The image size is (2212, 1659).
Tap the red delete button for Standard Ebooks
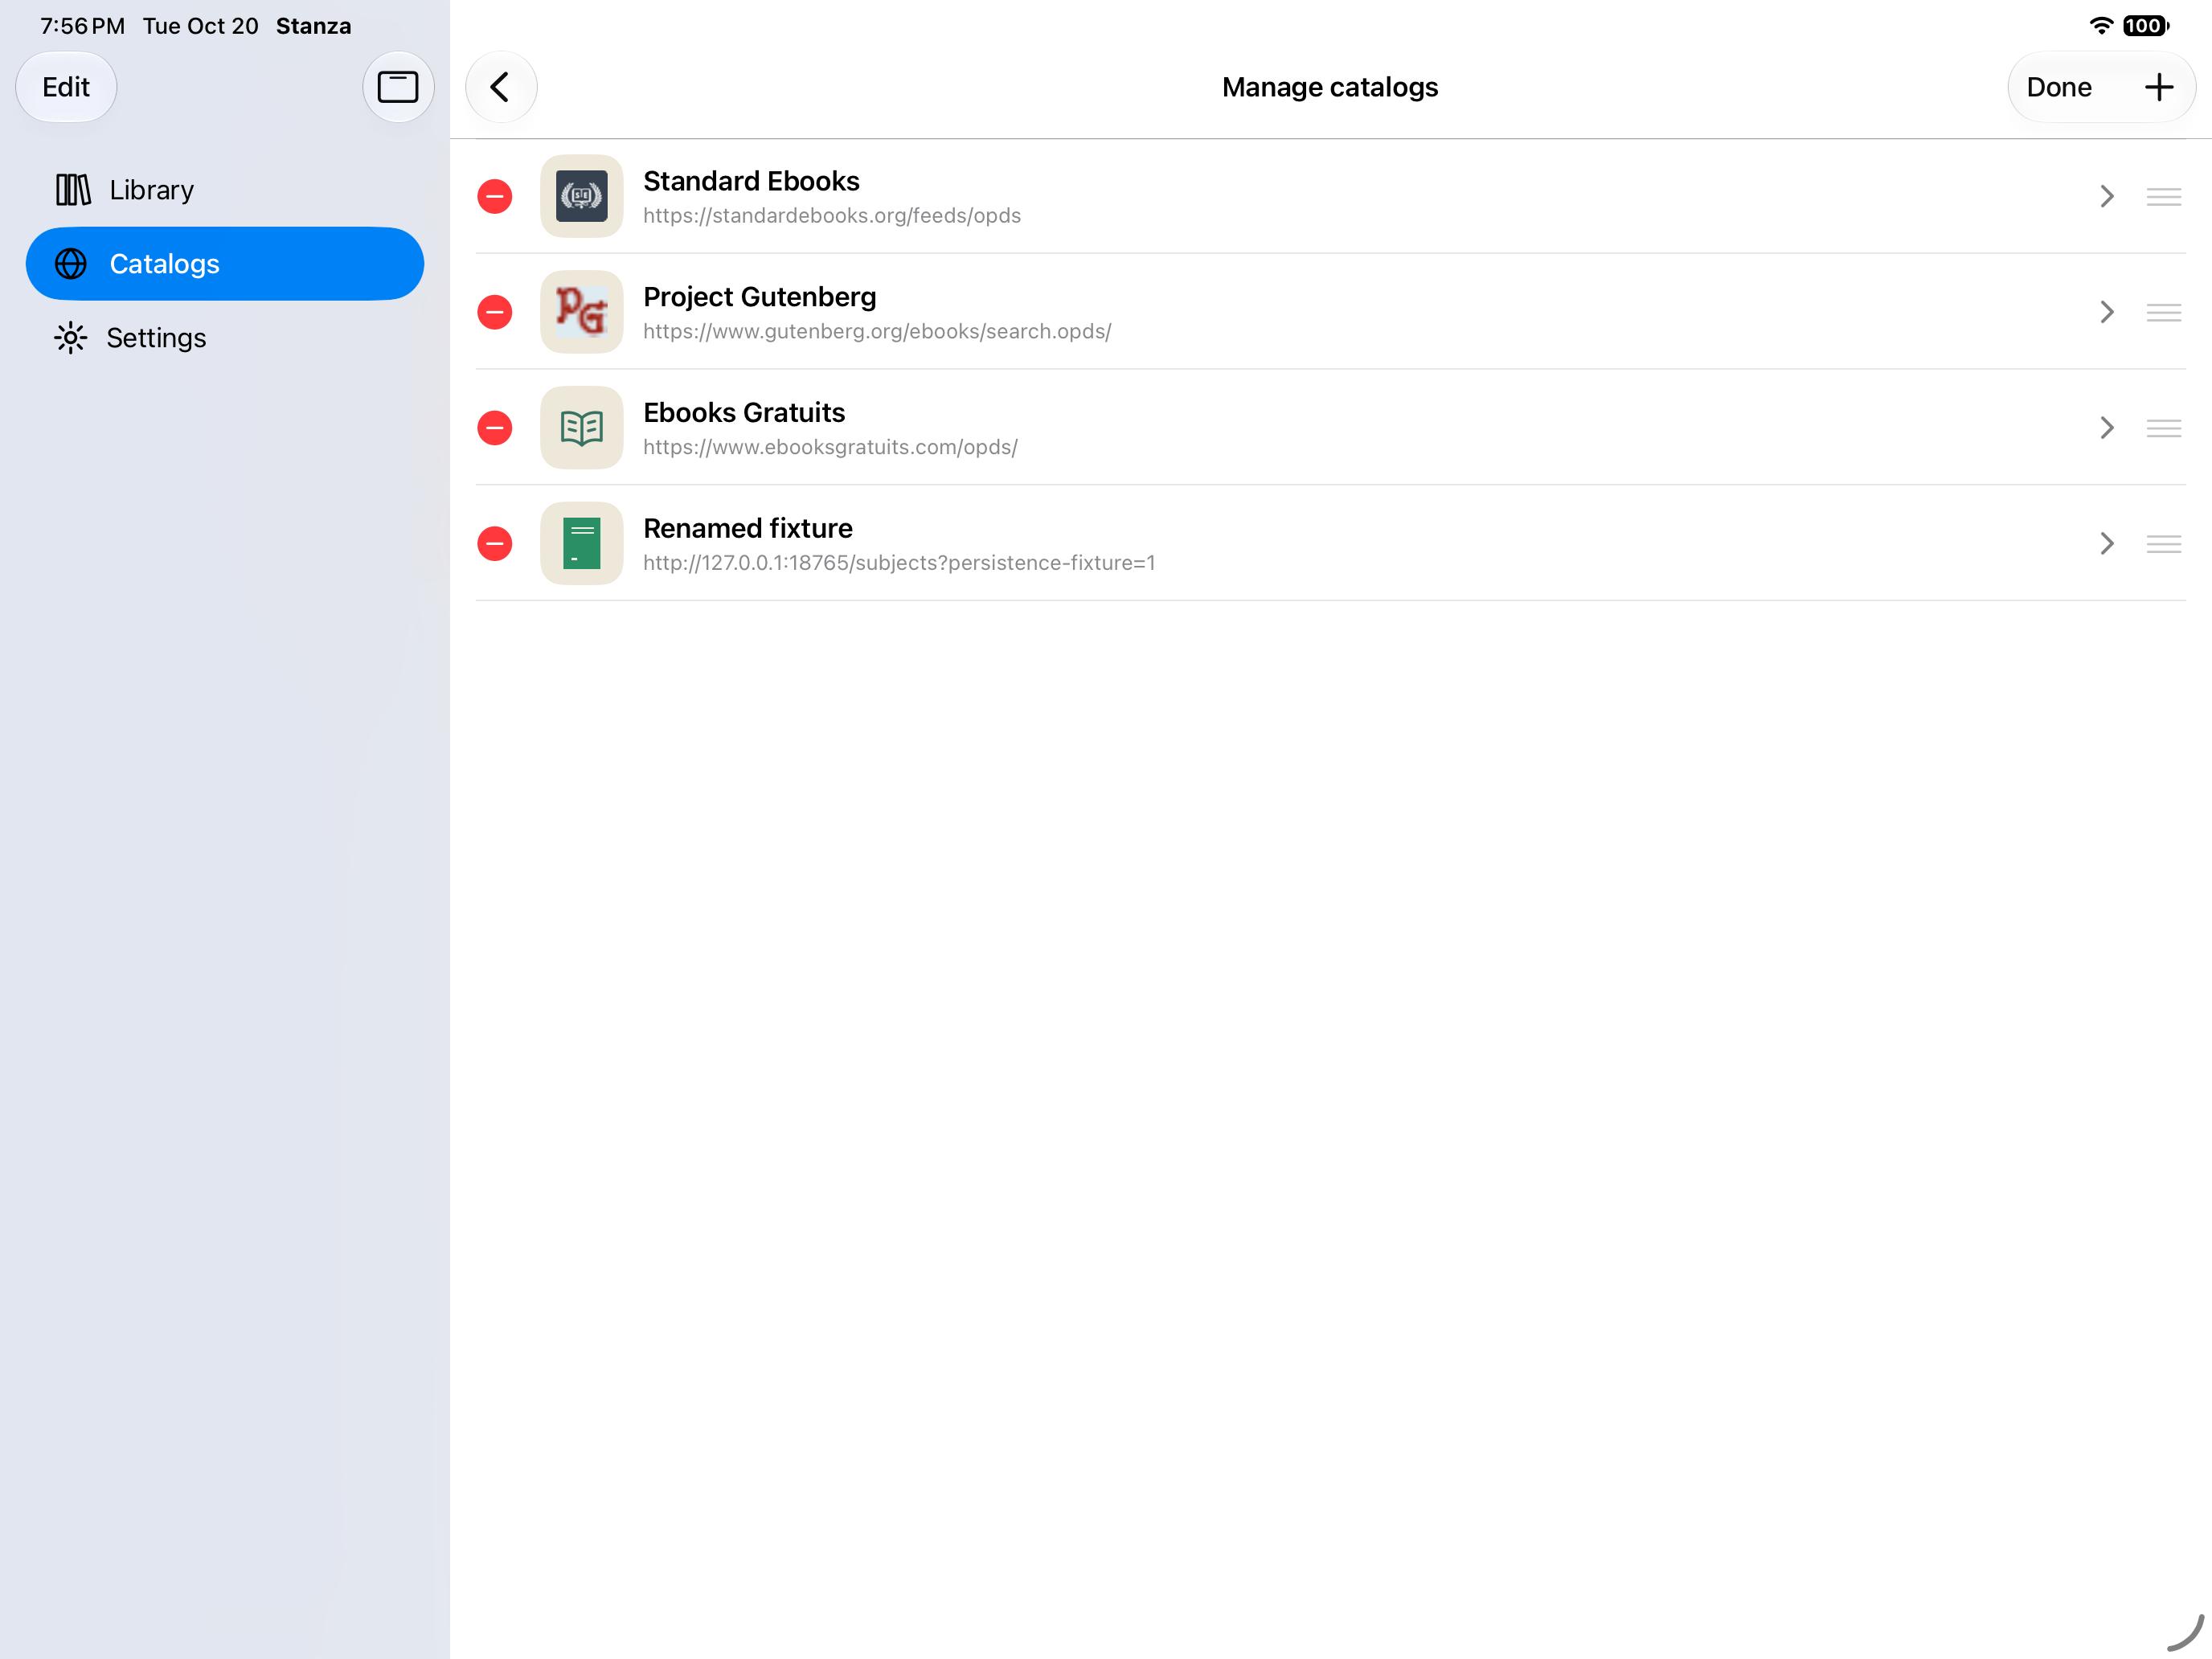click(x=494, y=196)
